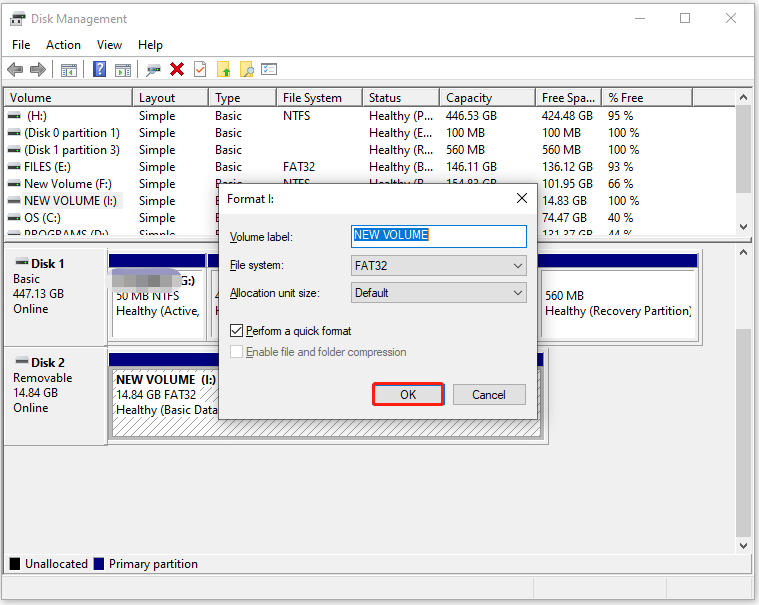Image resolution: width=759 pixels, height=605 pixels.
Task: Click the checklist settings toolbar icon
Action: coord(269,69)
